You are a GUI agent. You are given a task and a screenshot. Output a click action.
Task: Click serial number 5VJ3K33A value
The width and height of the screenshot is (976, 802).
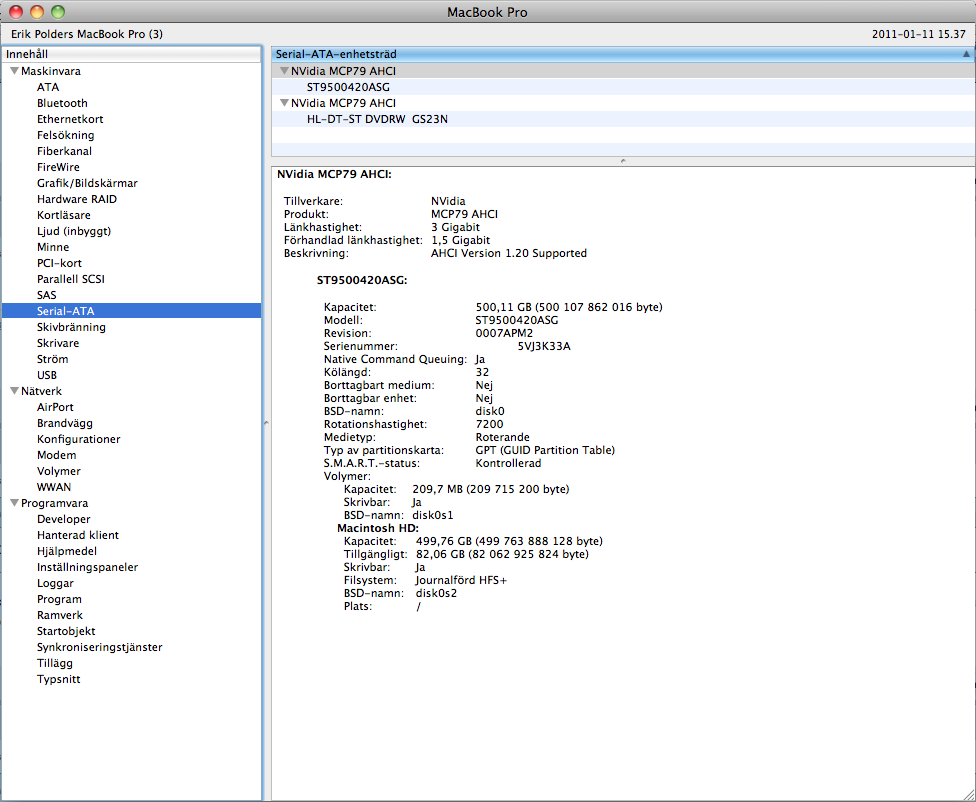pyautogui.click(x=544, y=346)
